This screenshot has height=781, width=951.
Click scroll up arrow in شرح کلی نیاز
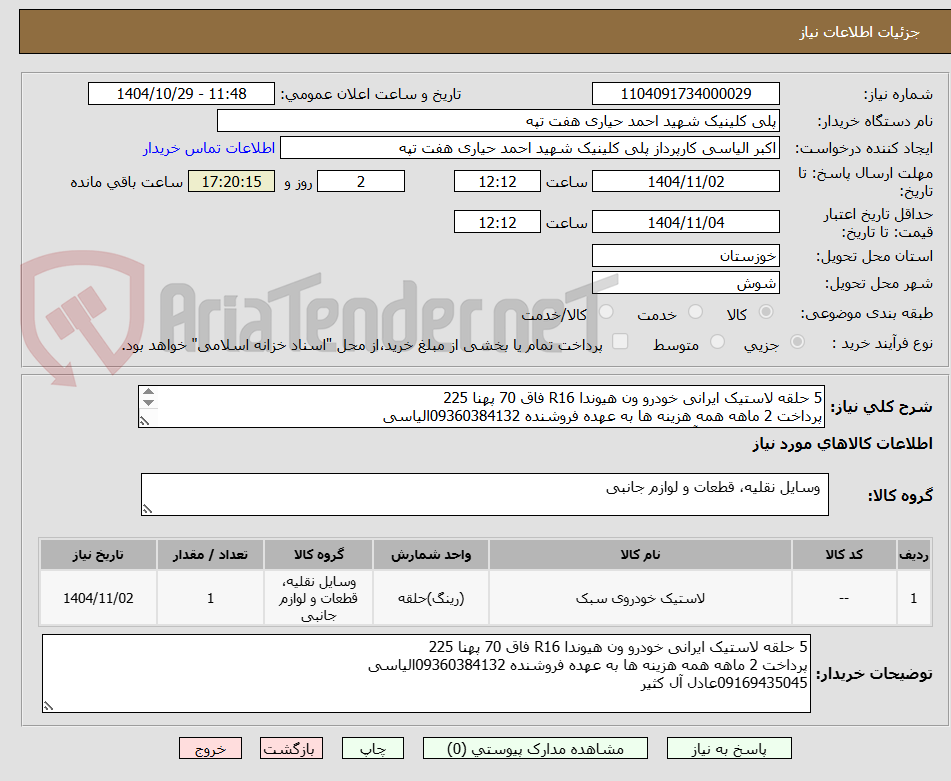tap(149, 392)
